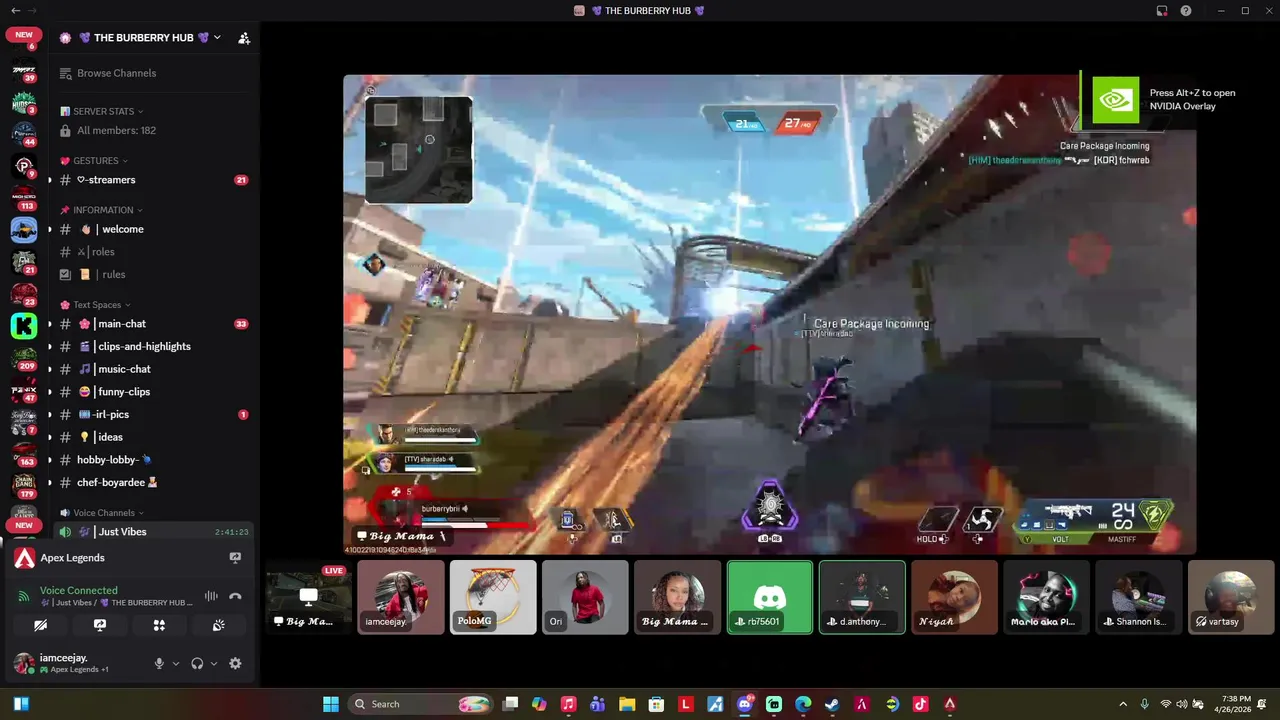Select Shannon participant tile
The height and width of the screenshot is (720, 1280).
[x=1139, y=597]
